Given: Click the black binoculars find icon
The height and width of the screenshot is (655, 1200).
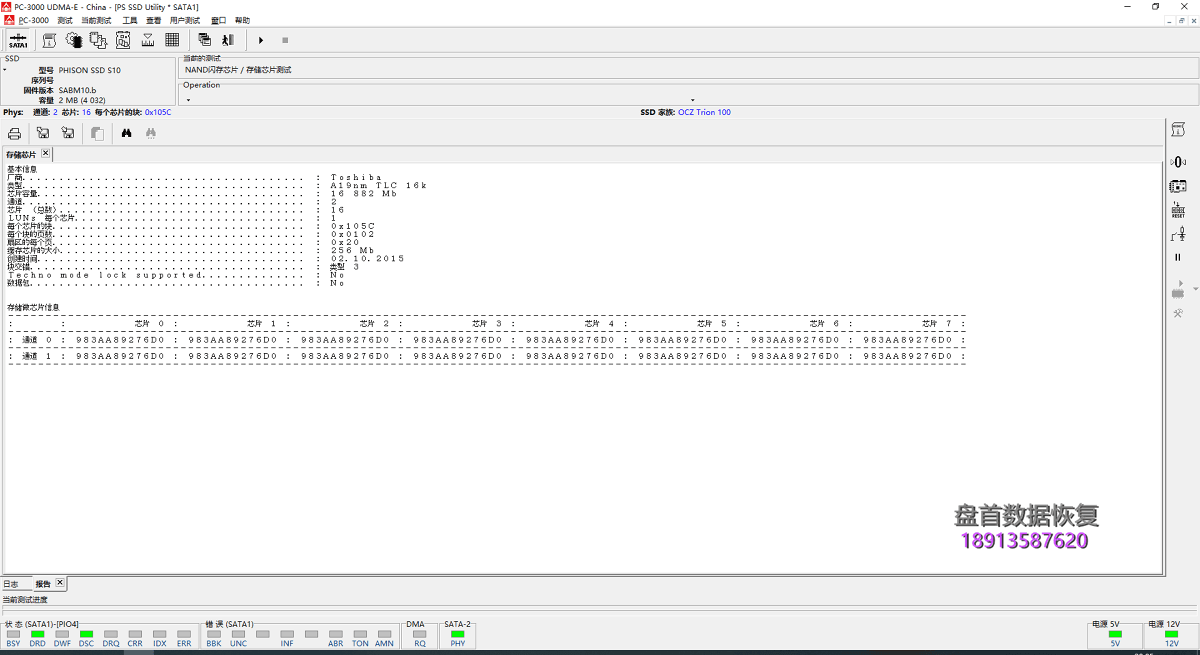Looking at the screenshot, I should 127,133.
